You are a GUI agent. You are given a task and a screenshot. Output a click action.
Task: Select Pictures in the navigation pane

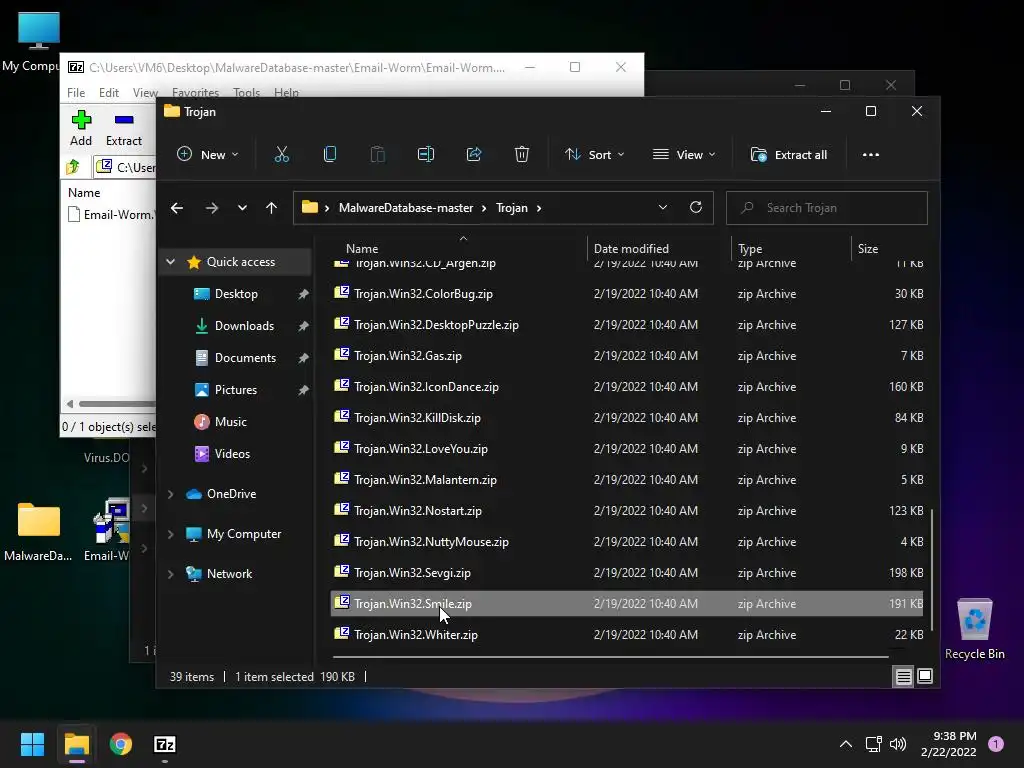coord(235,390)
